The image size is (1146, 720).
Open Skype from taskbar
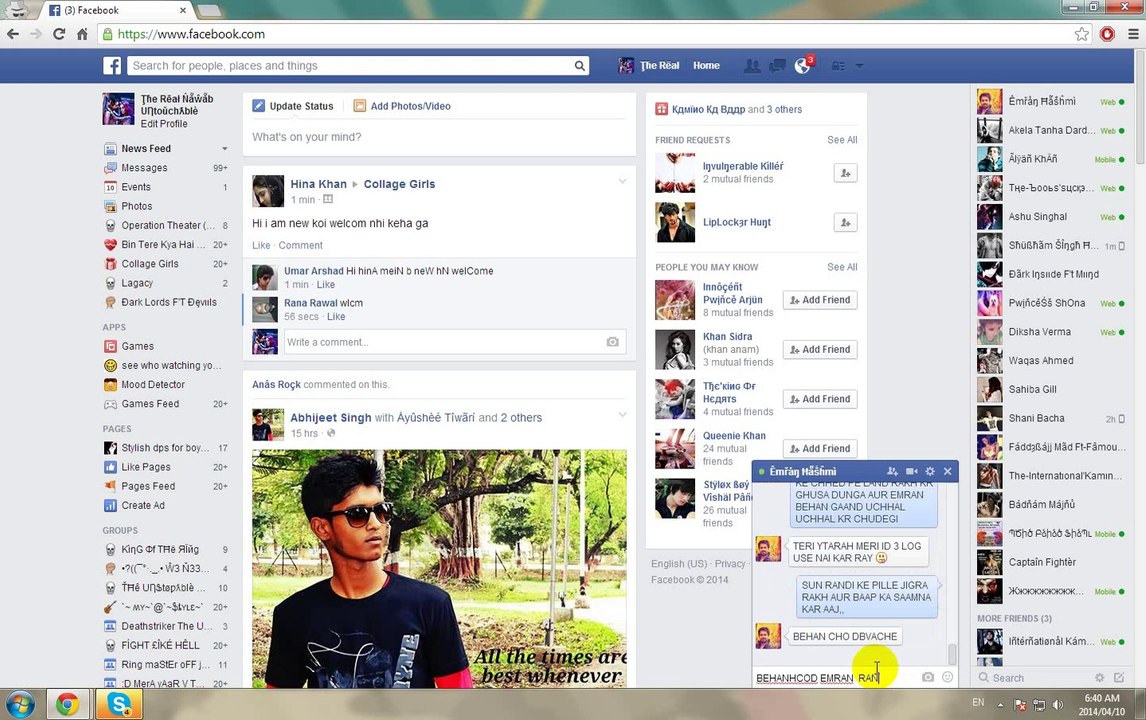click(x=118, y=705)
